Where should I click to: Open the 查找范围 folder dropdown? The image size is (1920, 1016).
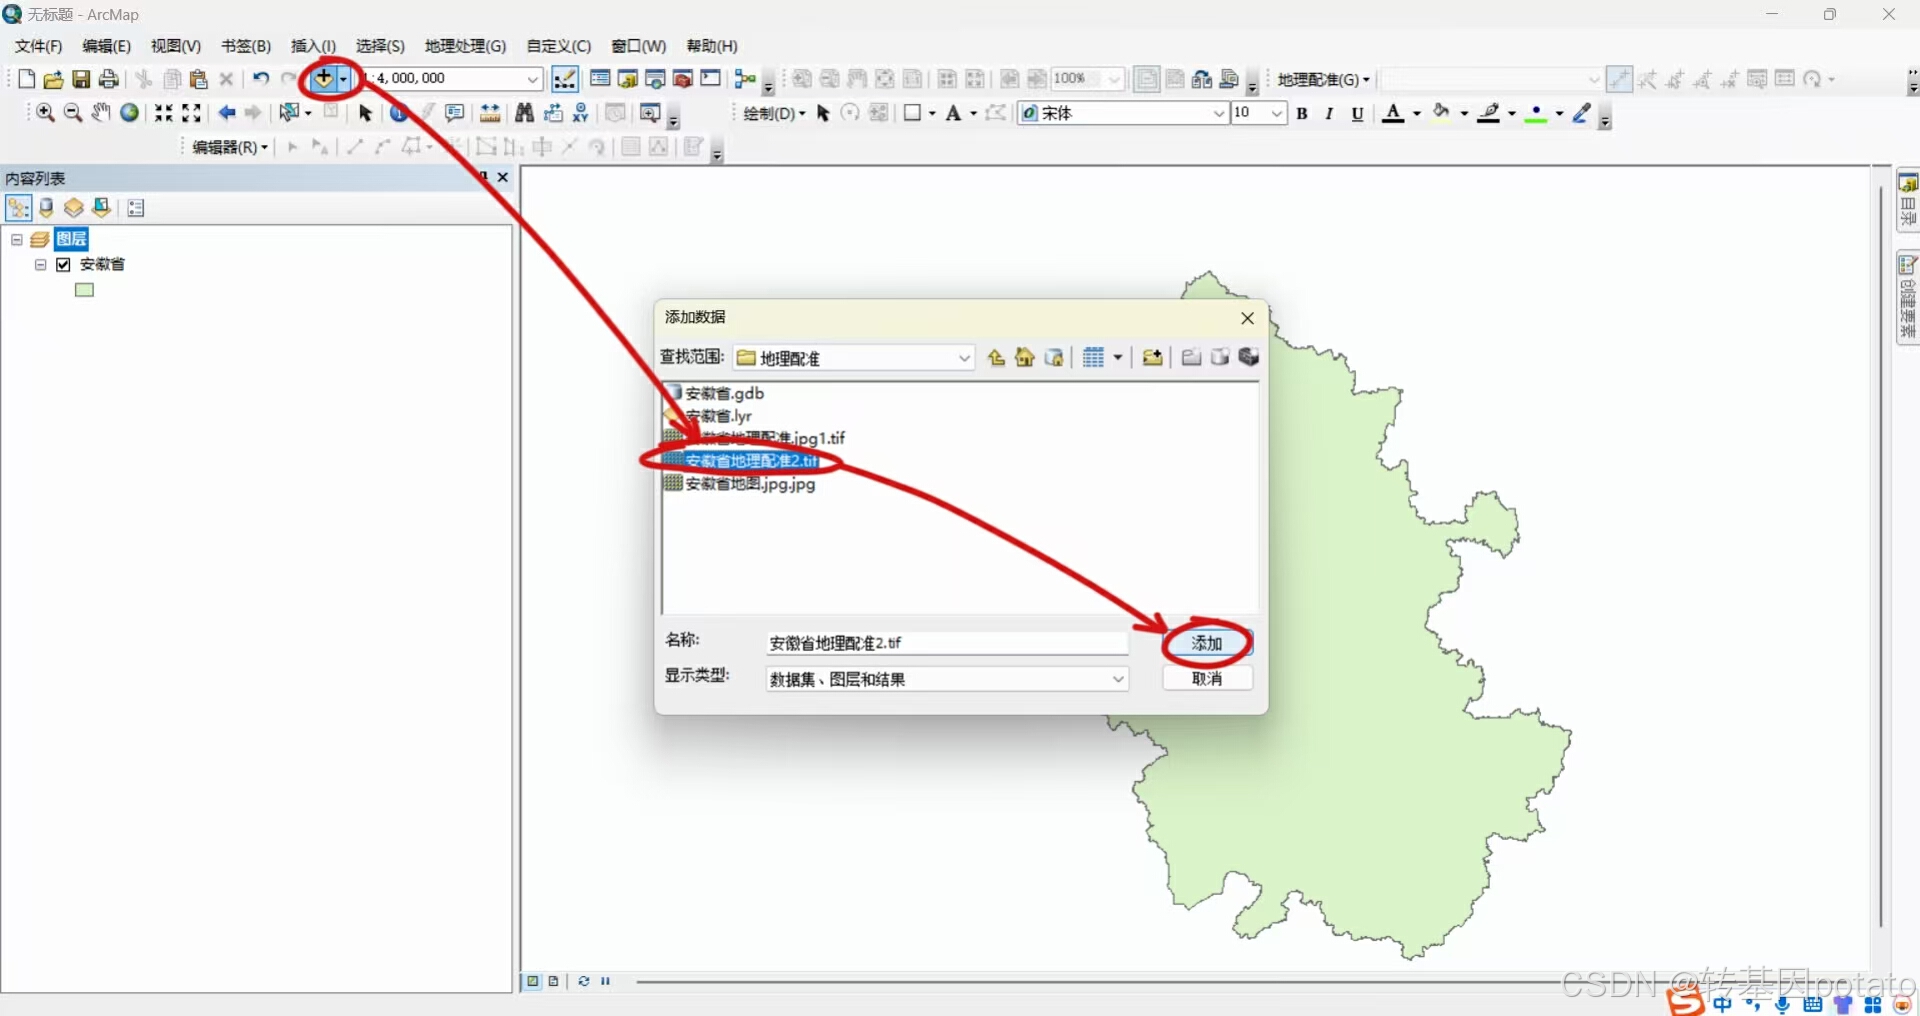click(x=964, y=358)
